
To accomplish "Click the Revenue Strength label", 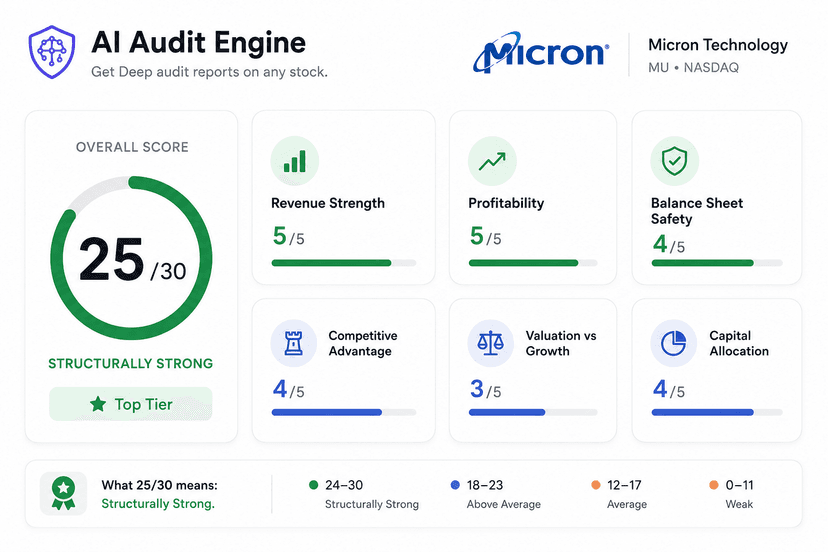I will tap(328, 203).
